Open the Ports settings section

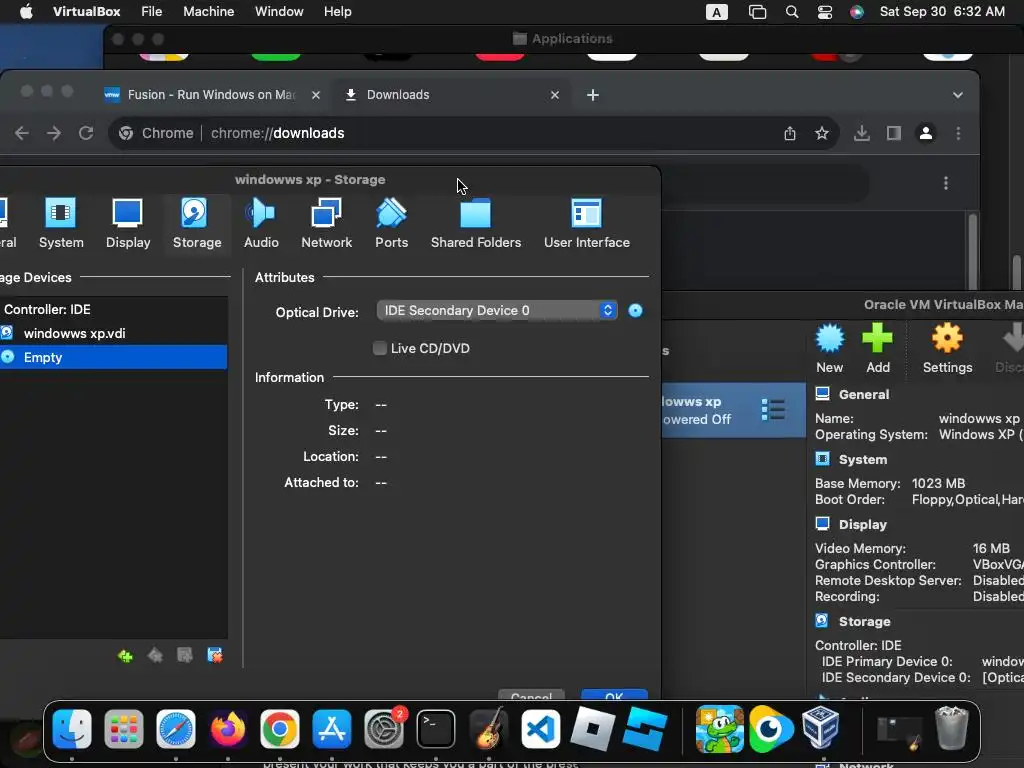coord(391,223)
